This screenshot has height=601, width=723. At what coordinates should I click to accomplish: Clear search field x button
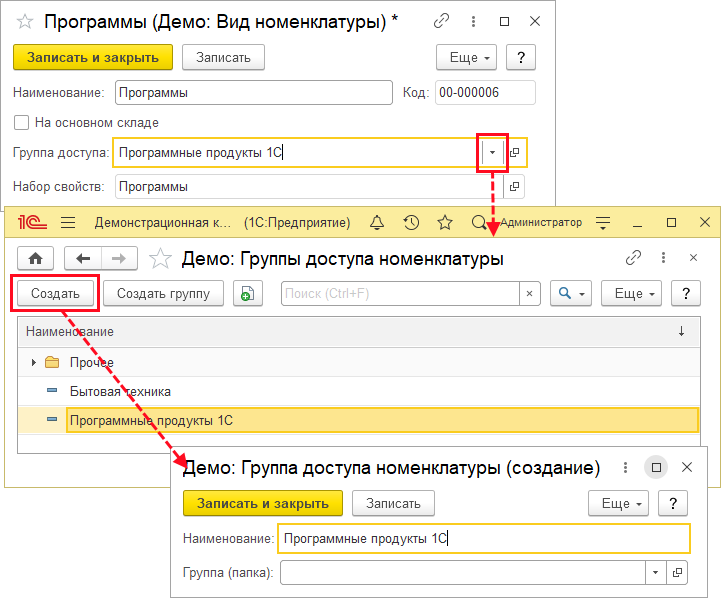tap(529, 293)
